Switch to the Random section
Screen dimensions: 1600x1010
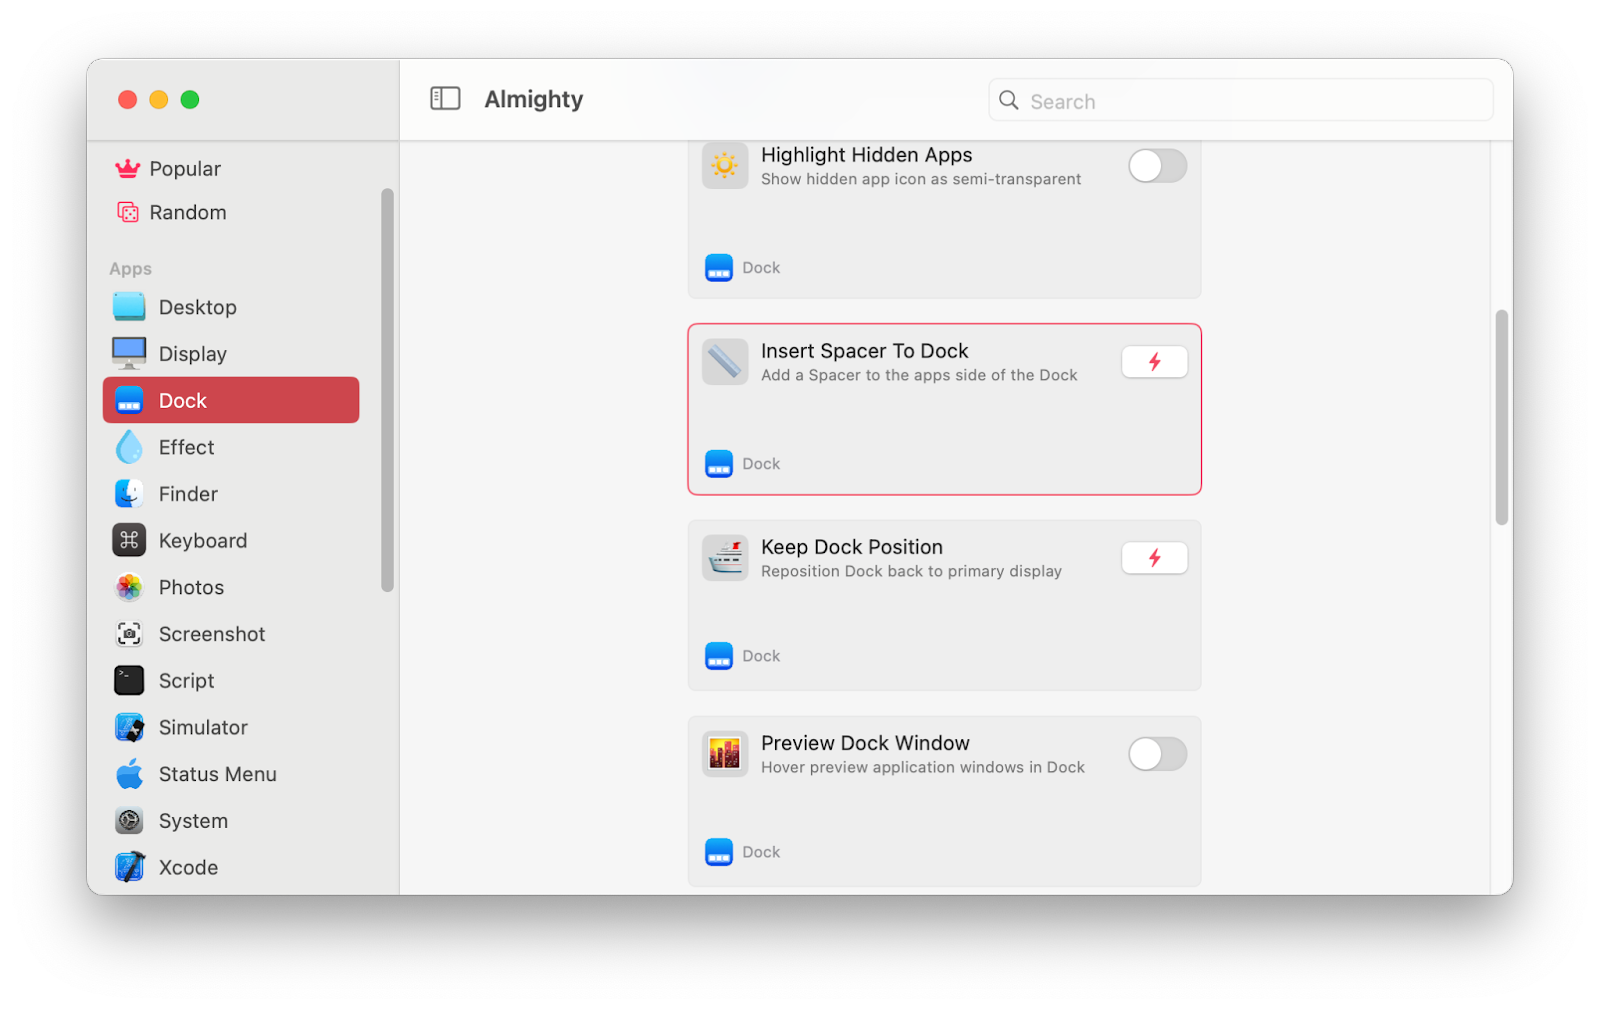pos(188,212)
